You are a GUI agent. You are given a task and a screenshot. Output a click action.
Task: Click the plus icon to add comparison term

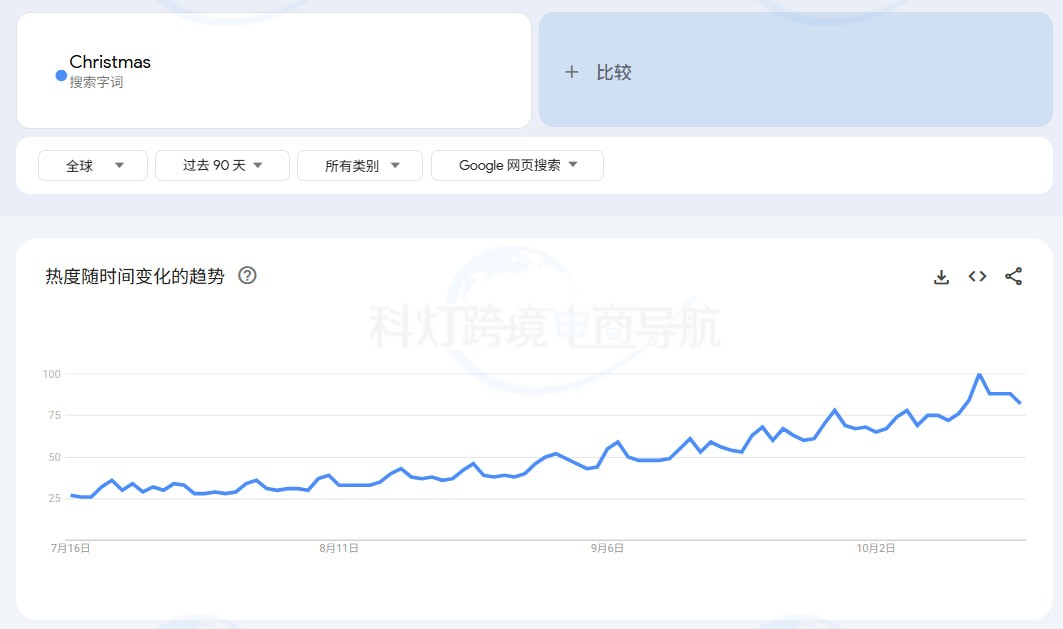pos(571,71)
